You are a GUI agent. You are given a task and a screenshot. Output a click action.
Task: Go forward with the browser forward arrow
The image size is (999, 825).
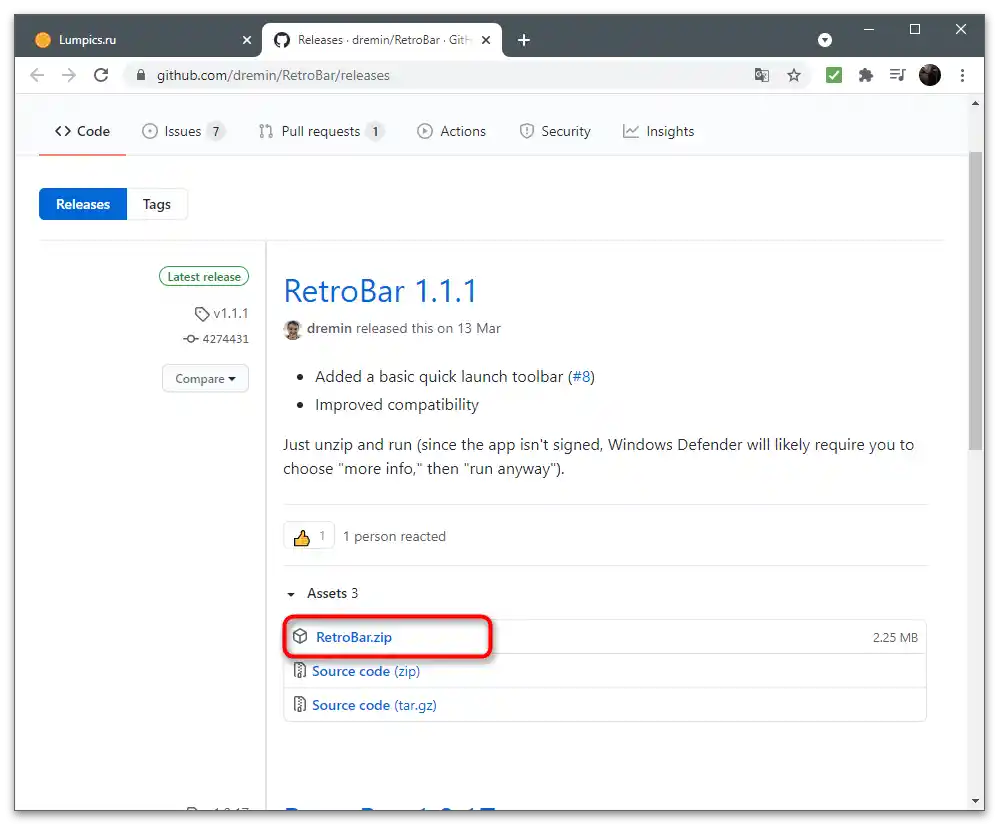coord(69,75)
